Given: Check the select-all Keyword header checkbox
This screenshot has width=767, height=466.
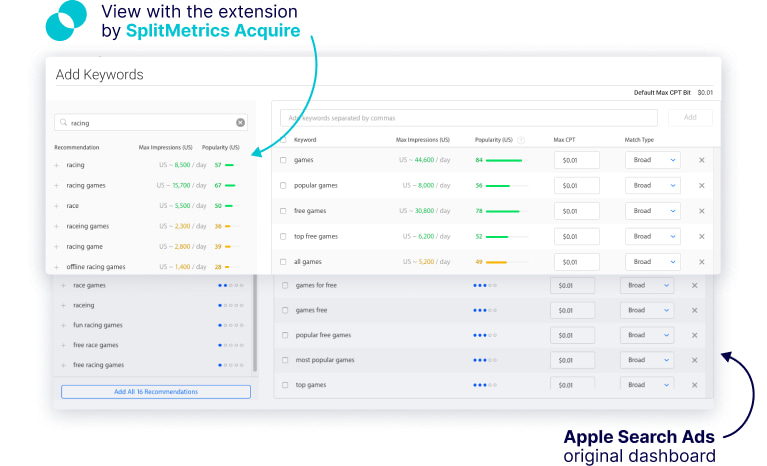Looking at the screenshot, I should [x=283, y=140].
